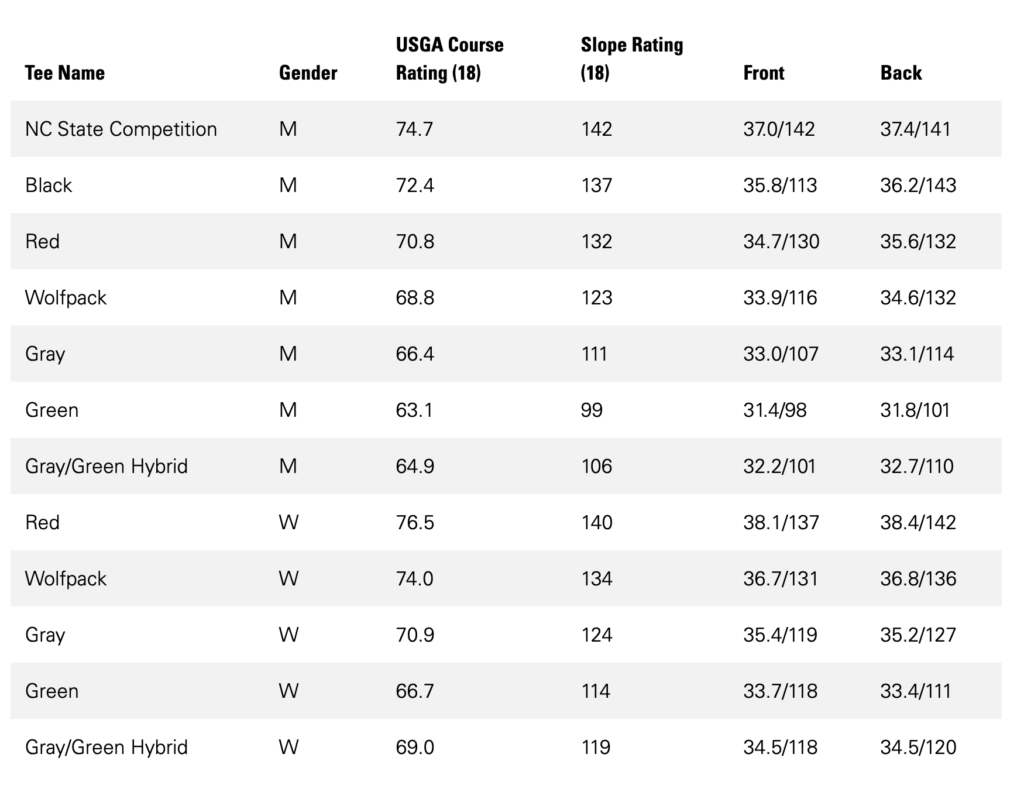Select the front value 33.7/118
Viewport: 1024px width, 795px height.
780,691
